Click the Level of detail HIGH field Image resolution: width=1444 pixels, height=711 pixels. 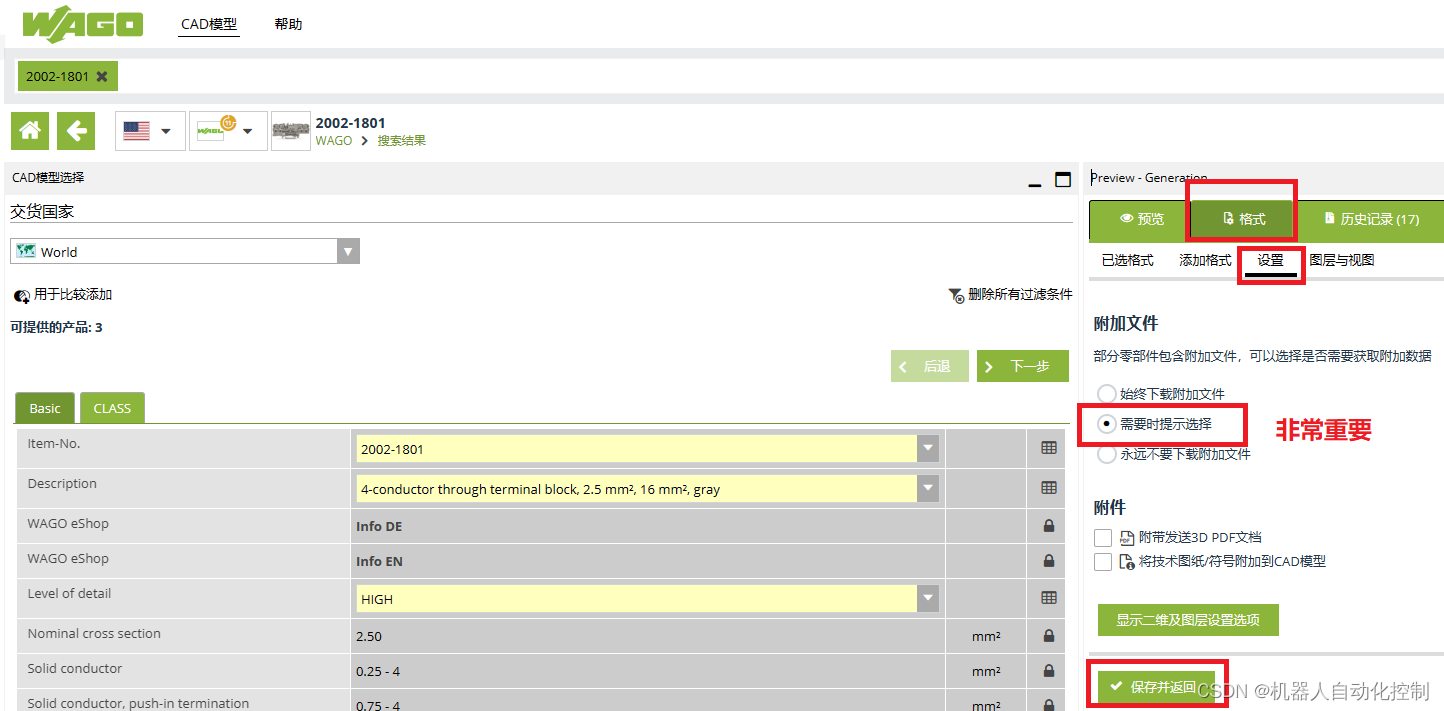point(637,599)
